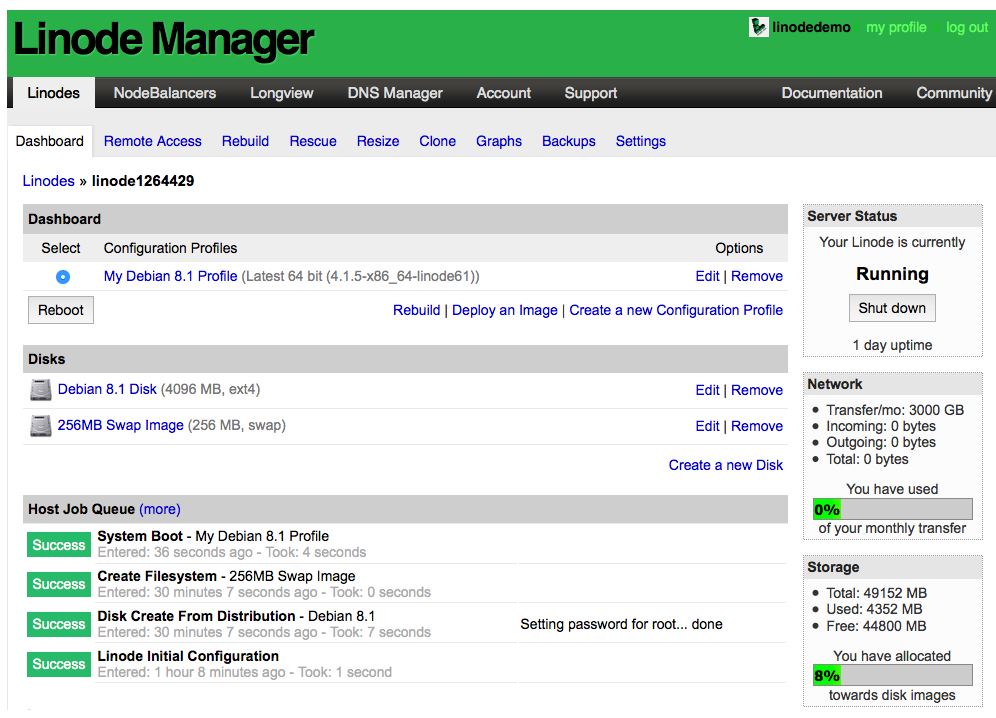
Task: Remove the 256MB Swap Image disk
Action: point(757,426)
